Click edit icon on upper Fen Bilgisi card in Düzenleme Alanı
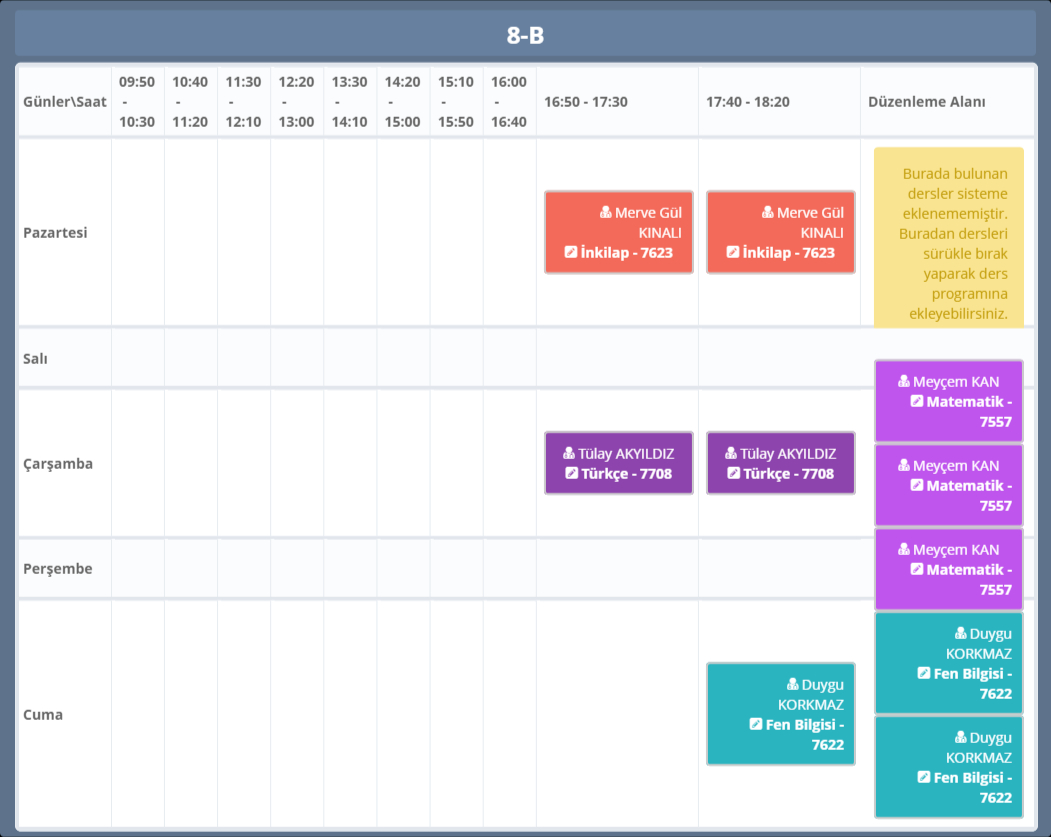The width and height of the screenshot is (1051, 837). [x=924, y=674]
